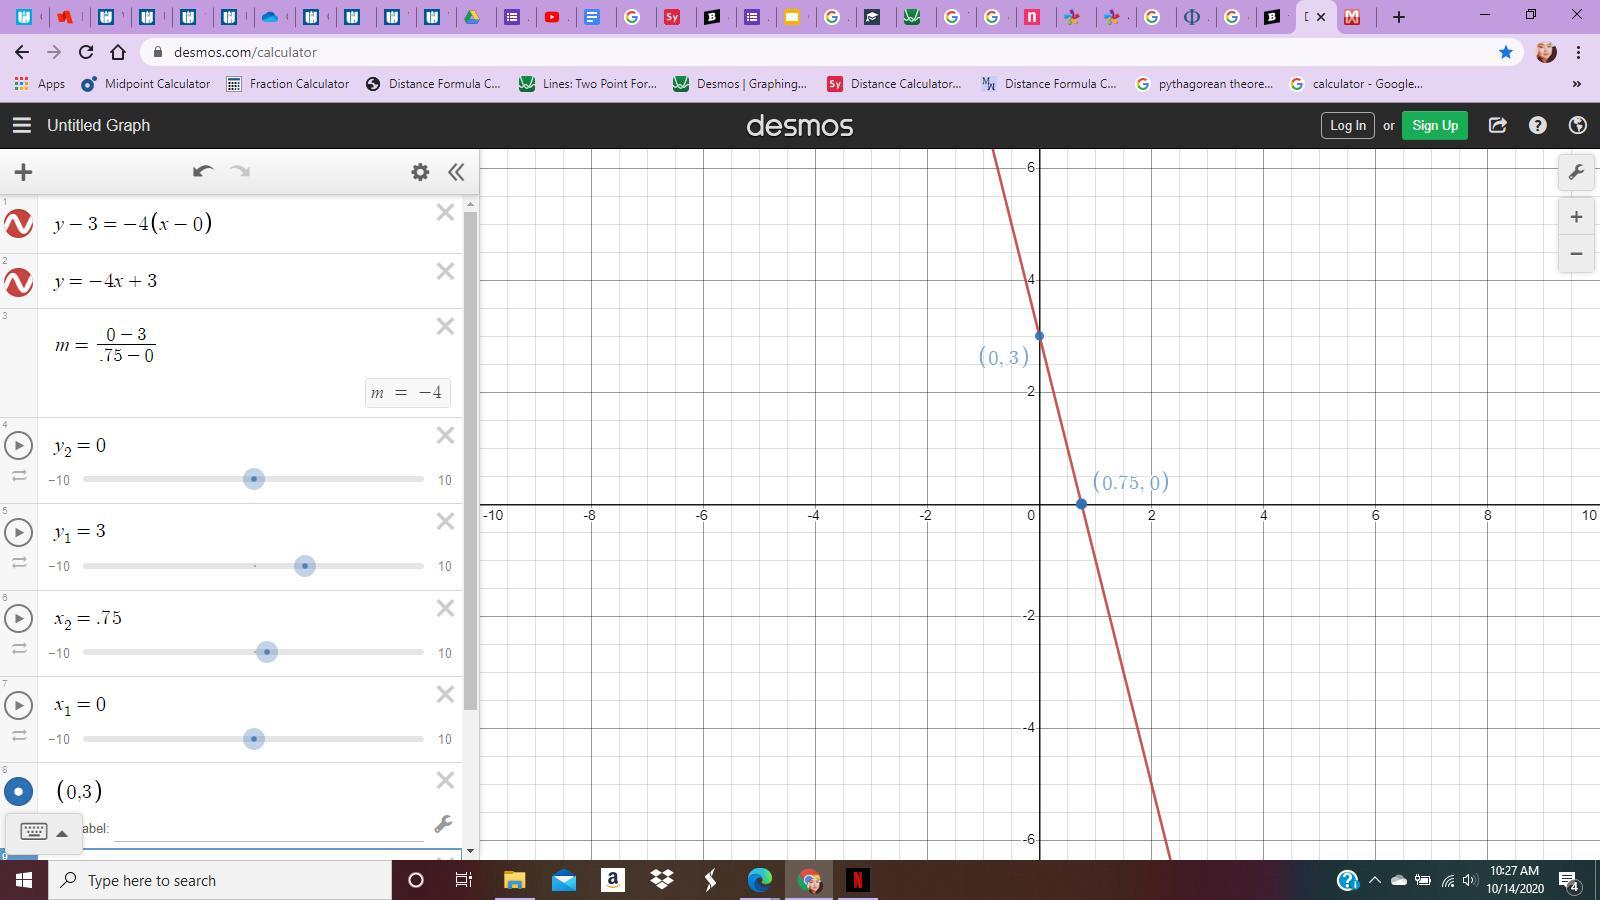Click the m = −4 result box

pos(407,392)
